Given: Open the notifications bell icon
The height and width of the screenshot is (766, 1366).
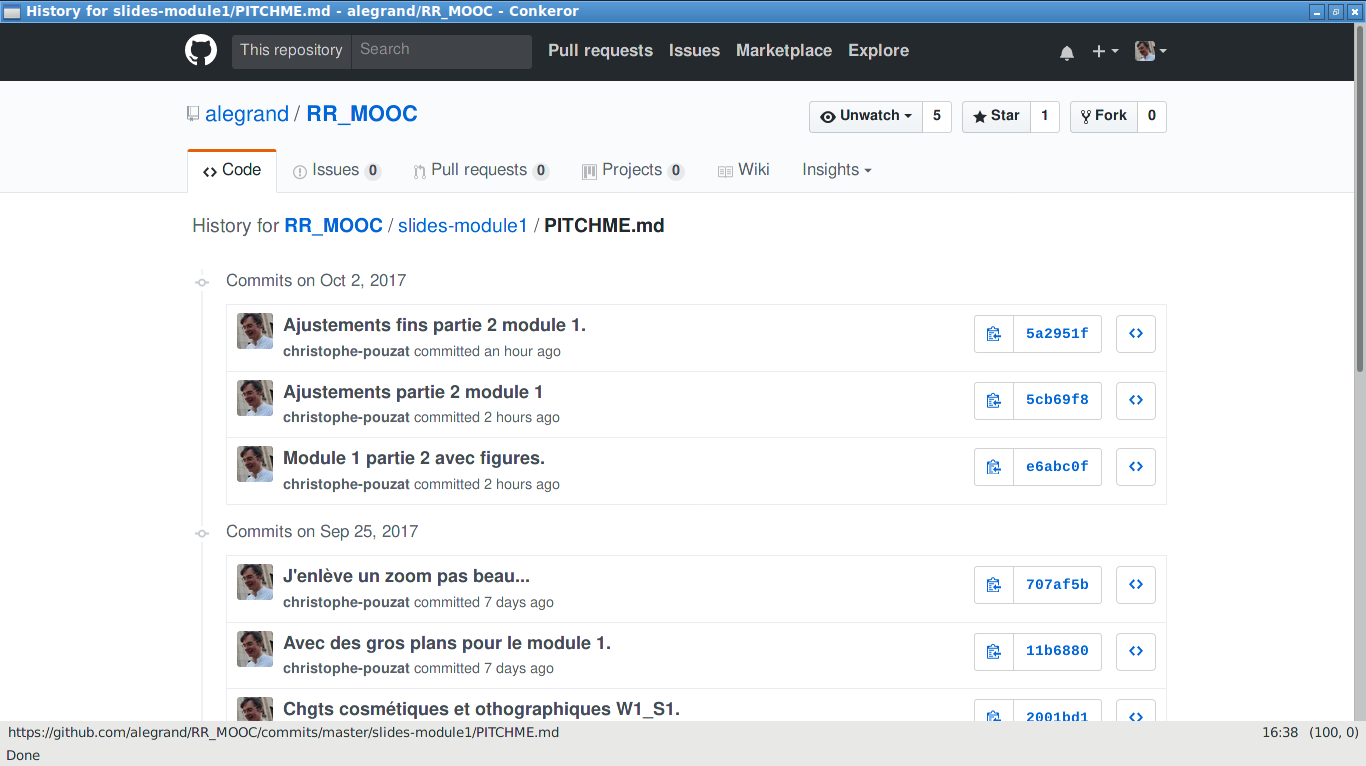Looking at the screenshot, I should tap(1067, 52).
